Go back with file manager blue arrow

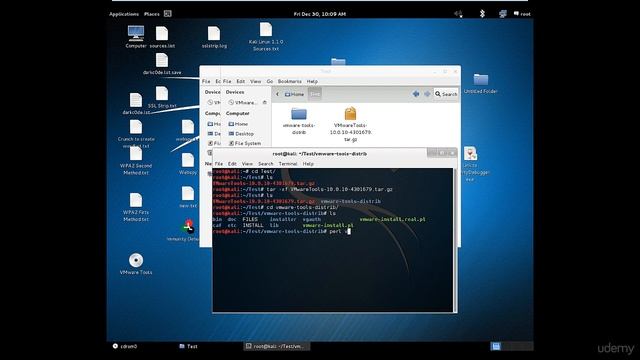point(416,94)
